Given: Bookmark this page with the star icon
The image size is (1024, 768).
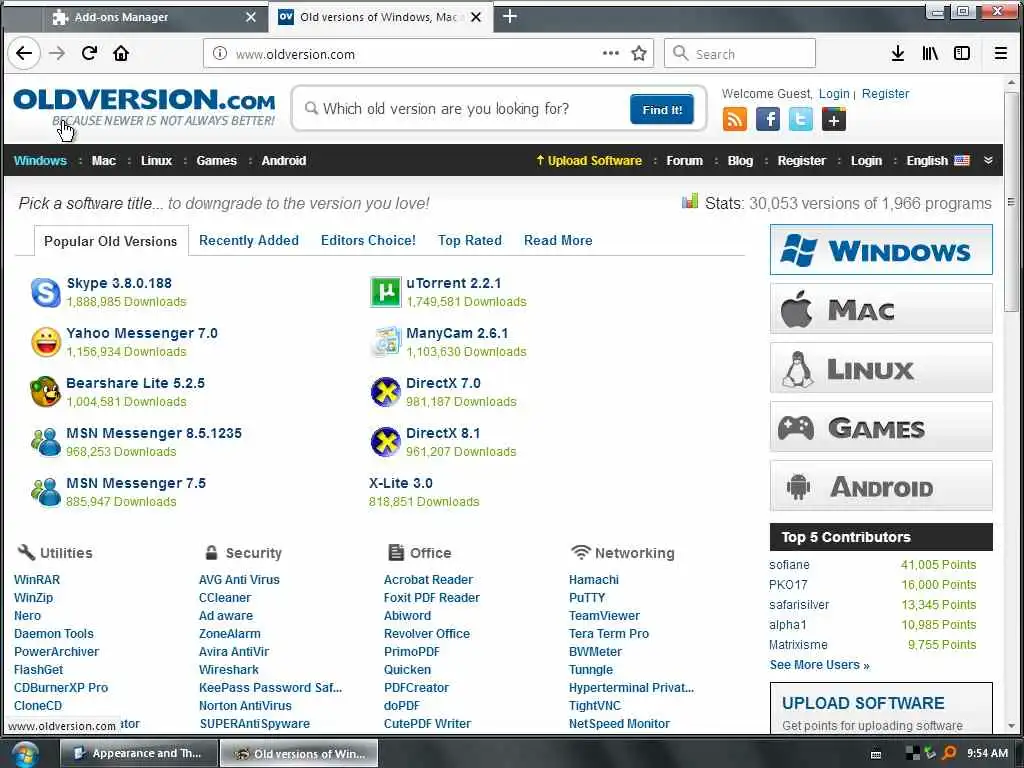Looking at the screenshot, I should [639, 54].
